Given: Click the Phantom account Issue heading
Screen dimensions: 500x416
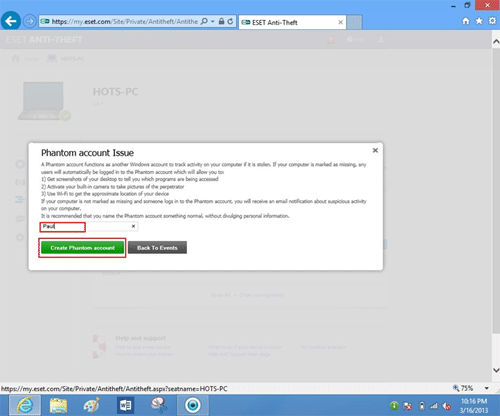Looking at the screenshot, I should (x=87, y=153).
